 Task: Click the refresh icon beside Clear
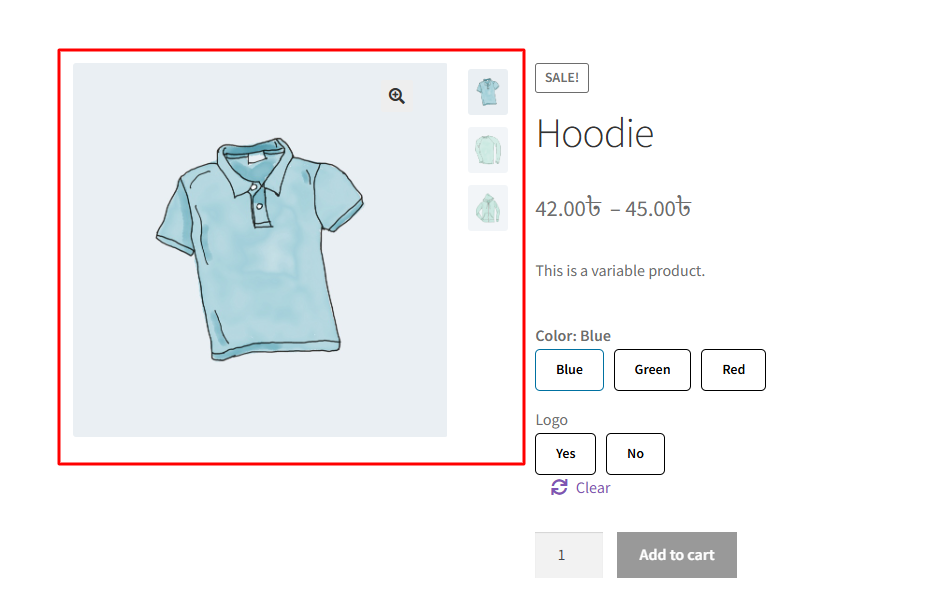(x=559, y=487)
